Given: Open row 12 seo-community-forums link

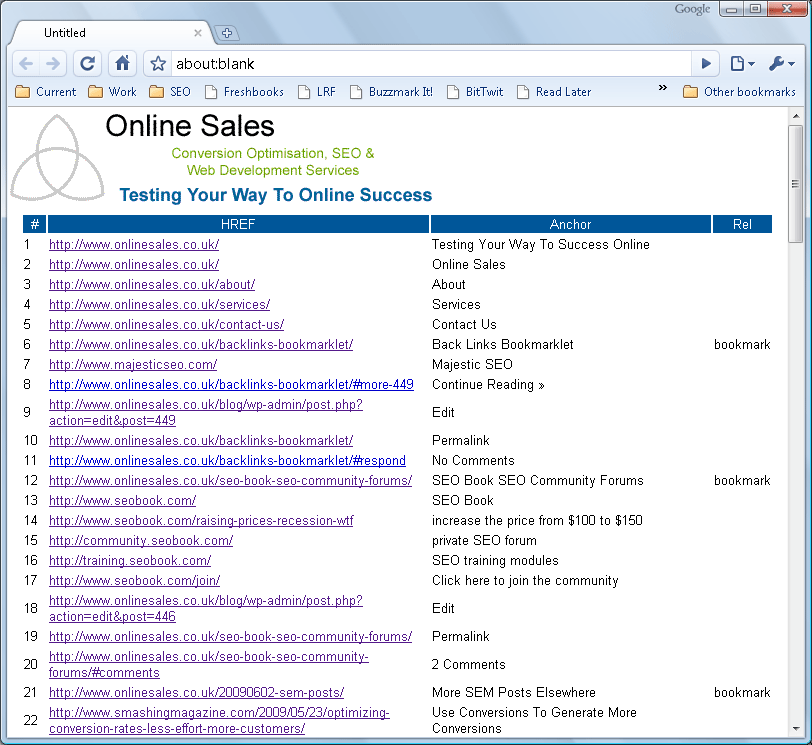Looking at the screenshot, I should [230, 480].
